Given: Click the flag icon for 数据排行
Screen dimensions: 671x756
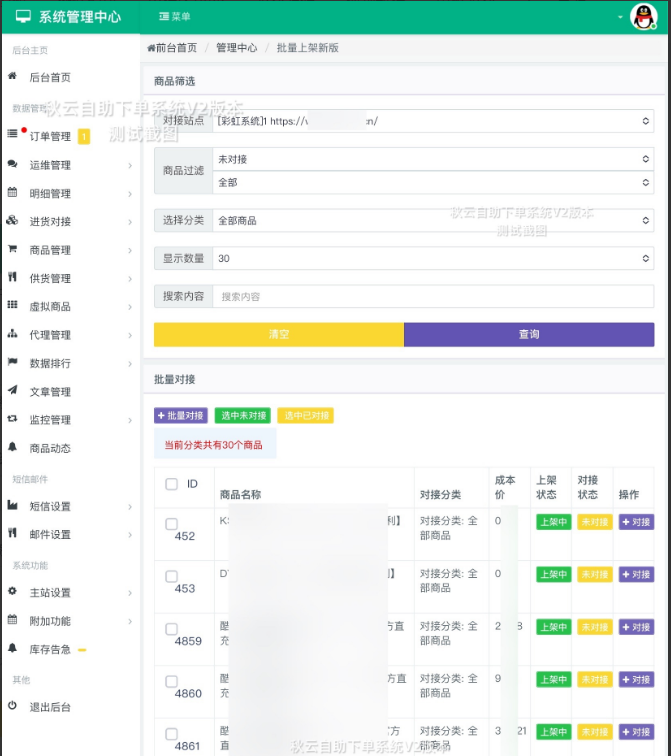Looking at the screenshot, I should coord(13,362).
